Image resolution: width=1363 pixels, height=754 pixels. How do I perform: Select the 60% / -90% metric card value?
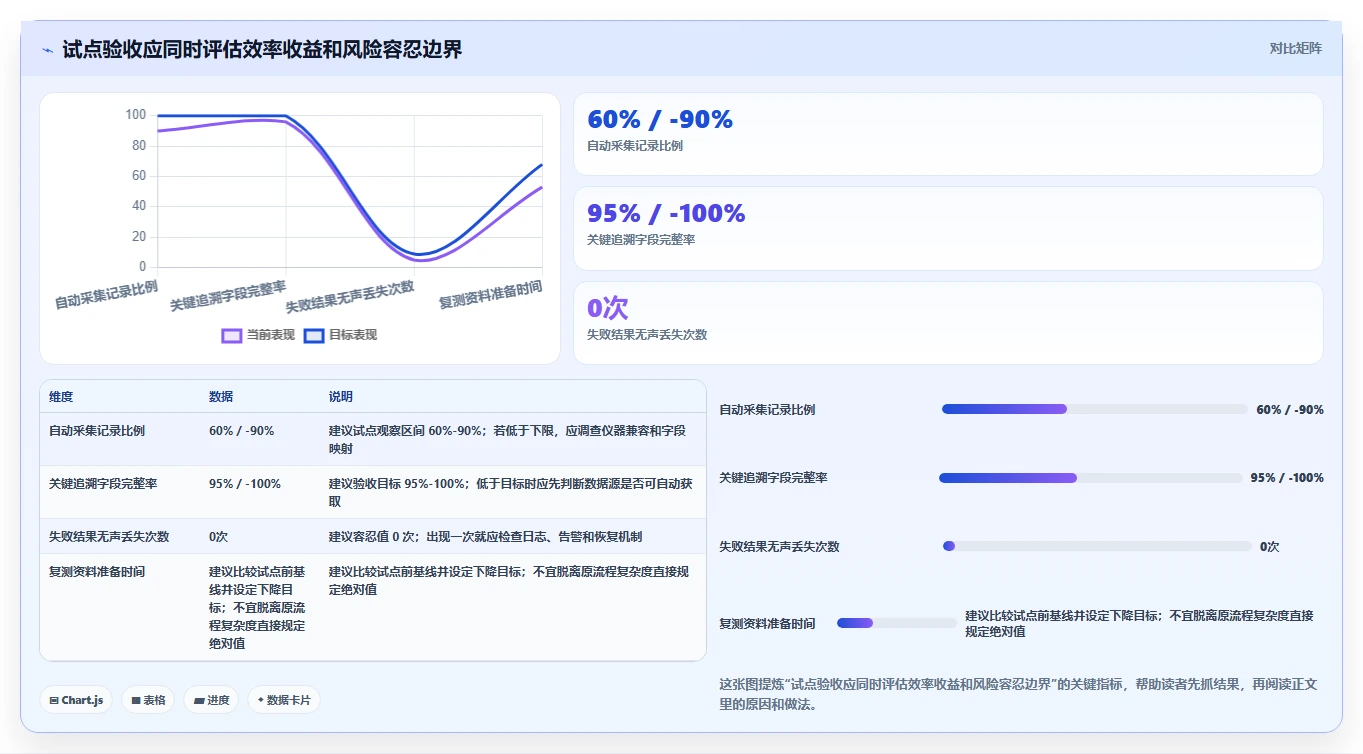660,120
